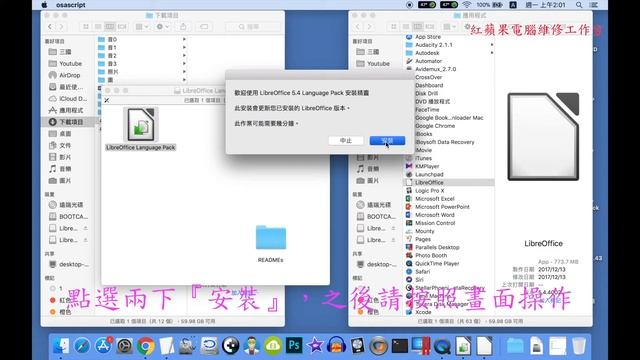Open the READMEs folder in Language Pack window

tap(271, 237)
